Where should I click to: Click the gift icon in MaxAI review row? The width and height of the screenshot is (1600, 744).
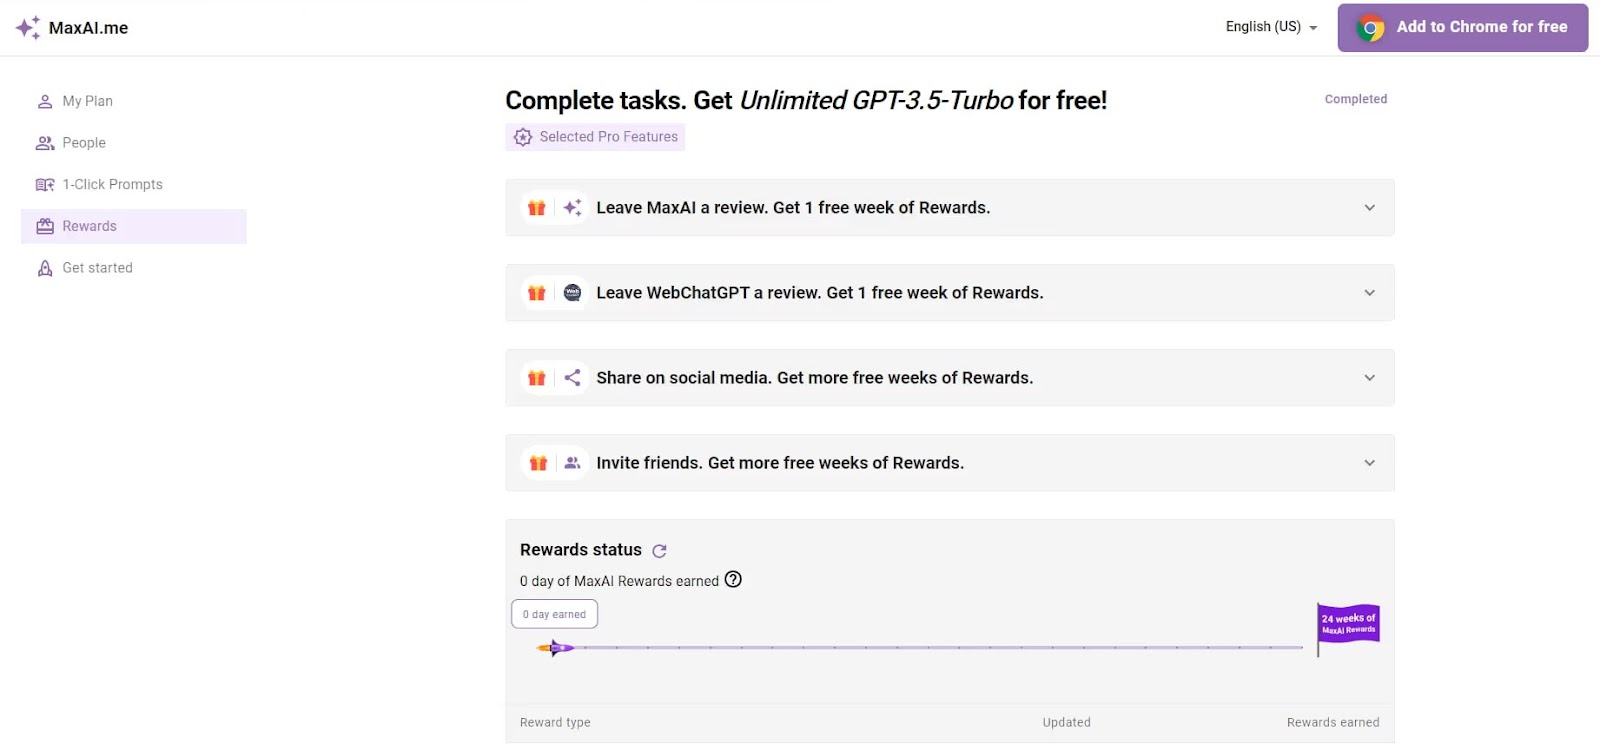(x=537, y=208)
